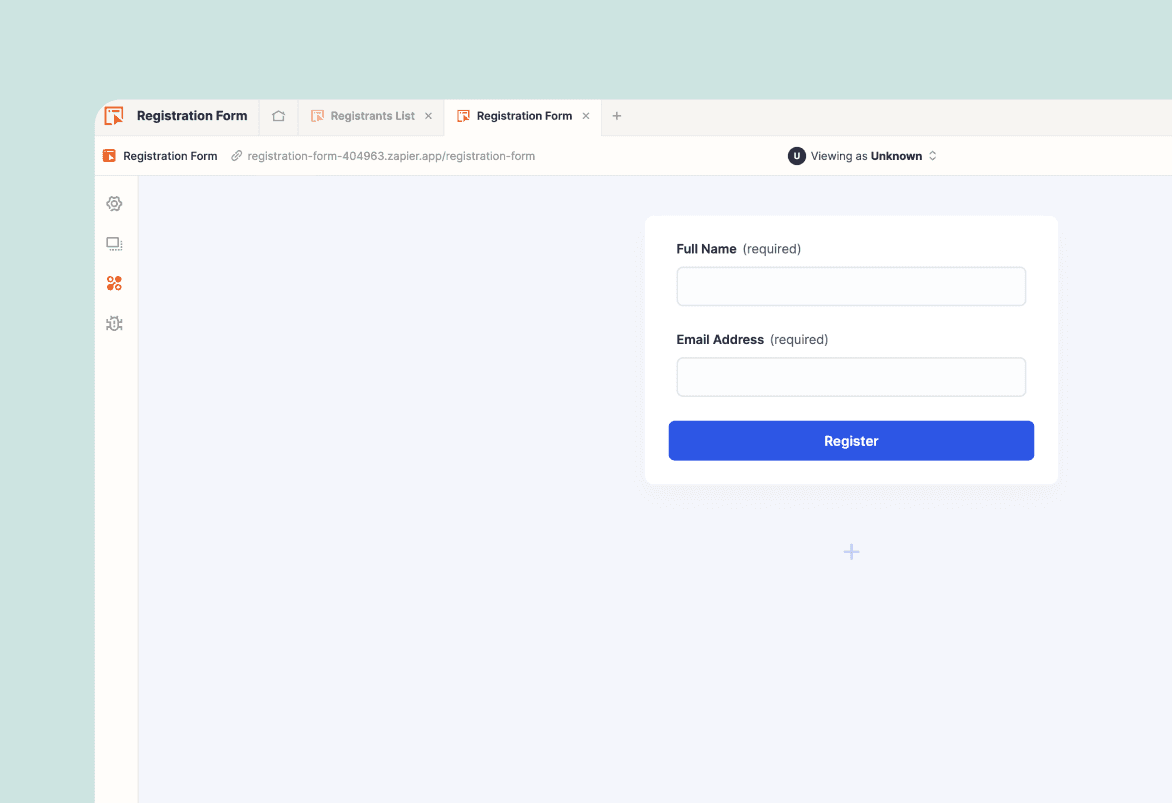Open the home tab icon

tap(279, 116)
